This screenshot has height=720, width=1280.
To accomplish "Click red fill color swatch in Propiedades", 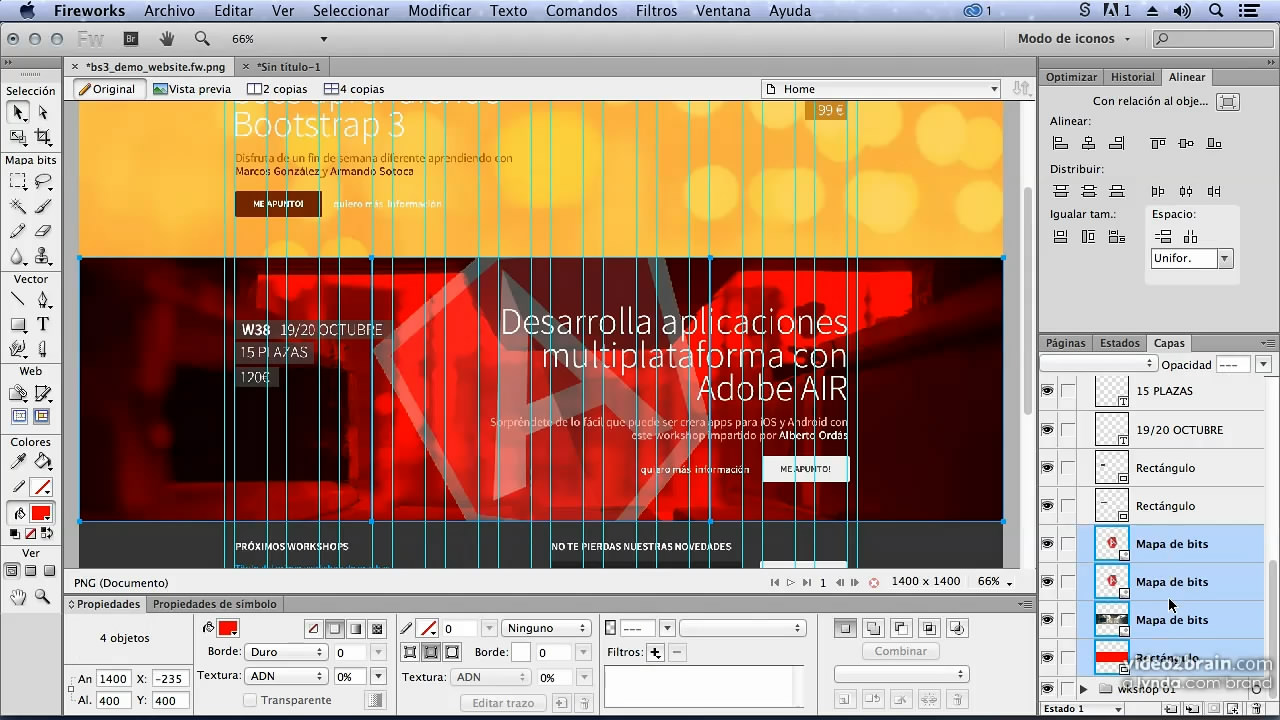I will 228,628.
